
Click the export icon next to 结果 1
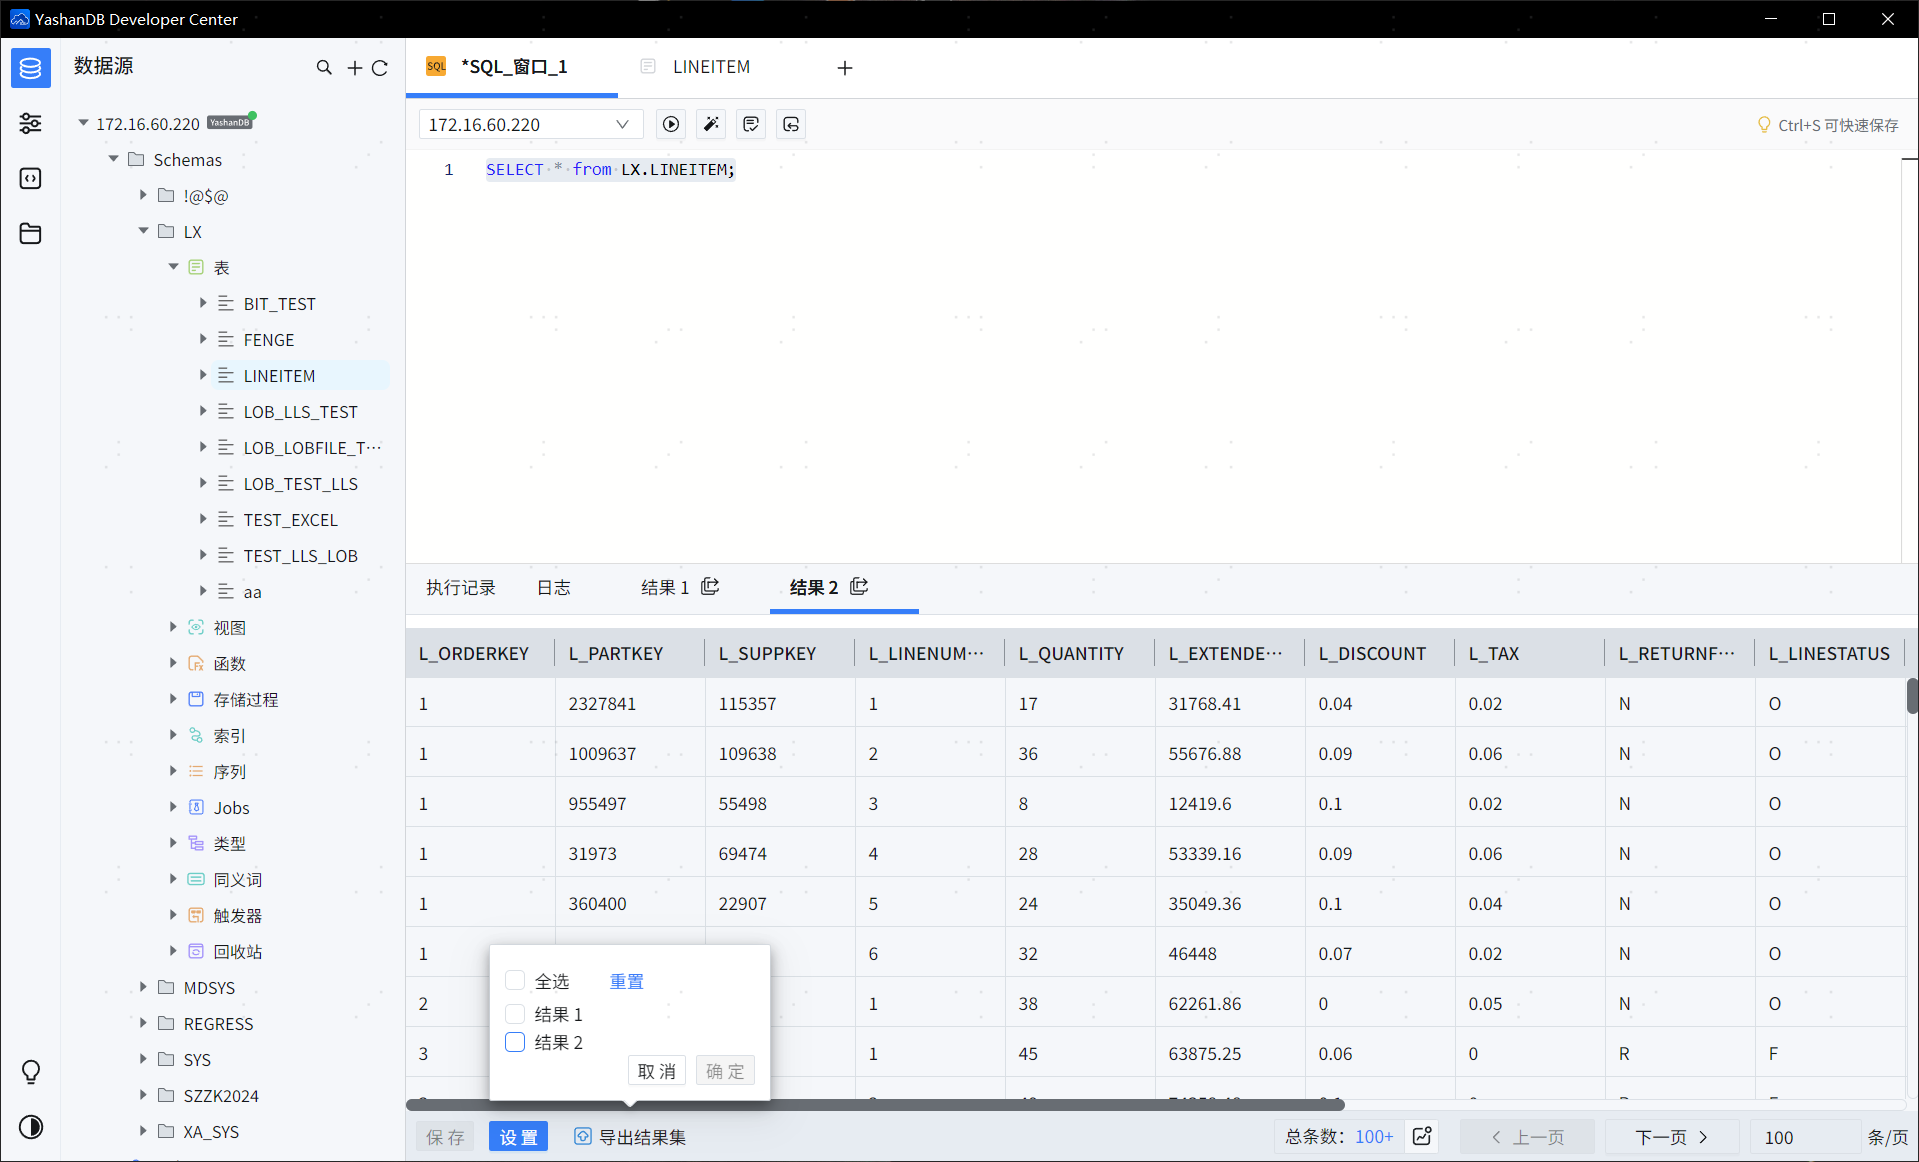click(x=710, y=587)
